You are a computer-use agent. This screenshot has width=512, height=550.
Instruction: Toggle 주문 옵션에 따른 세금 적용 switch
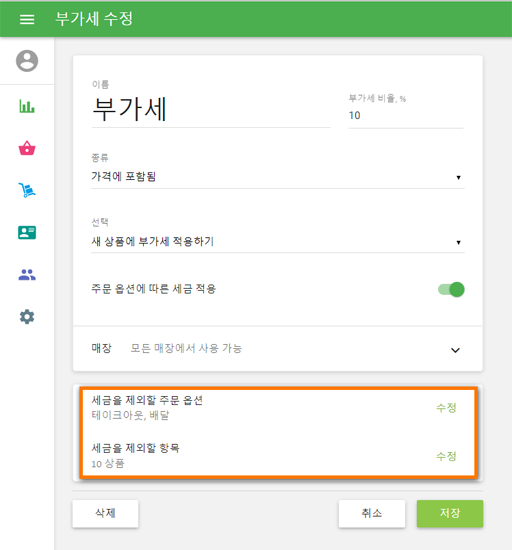coord(451,289)
